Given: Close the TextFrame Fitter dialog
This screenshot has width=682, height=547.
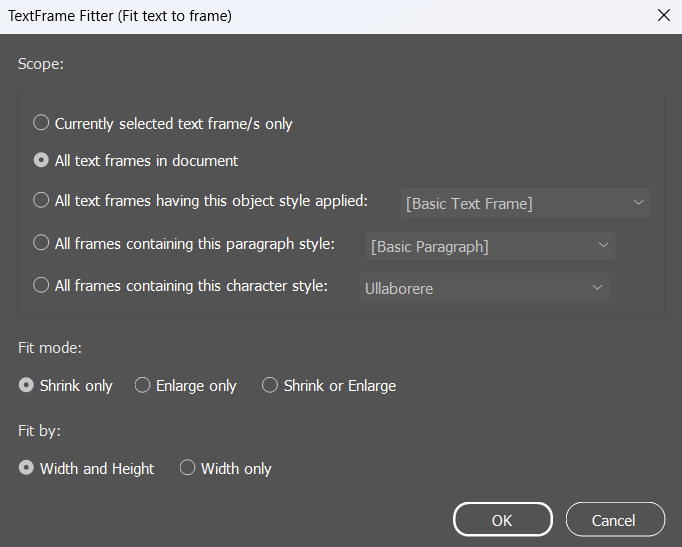Looking at the screenshot, I should pos(663,15).
